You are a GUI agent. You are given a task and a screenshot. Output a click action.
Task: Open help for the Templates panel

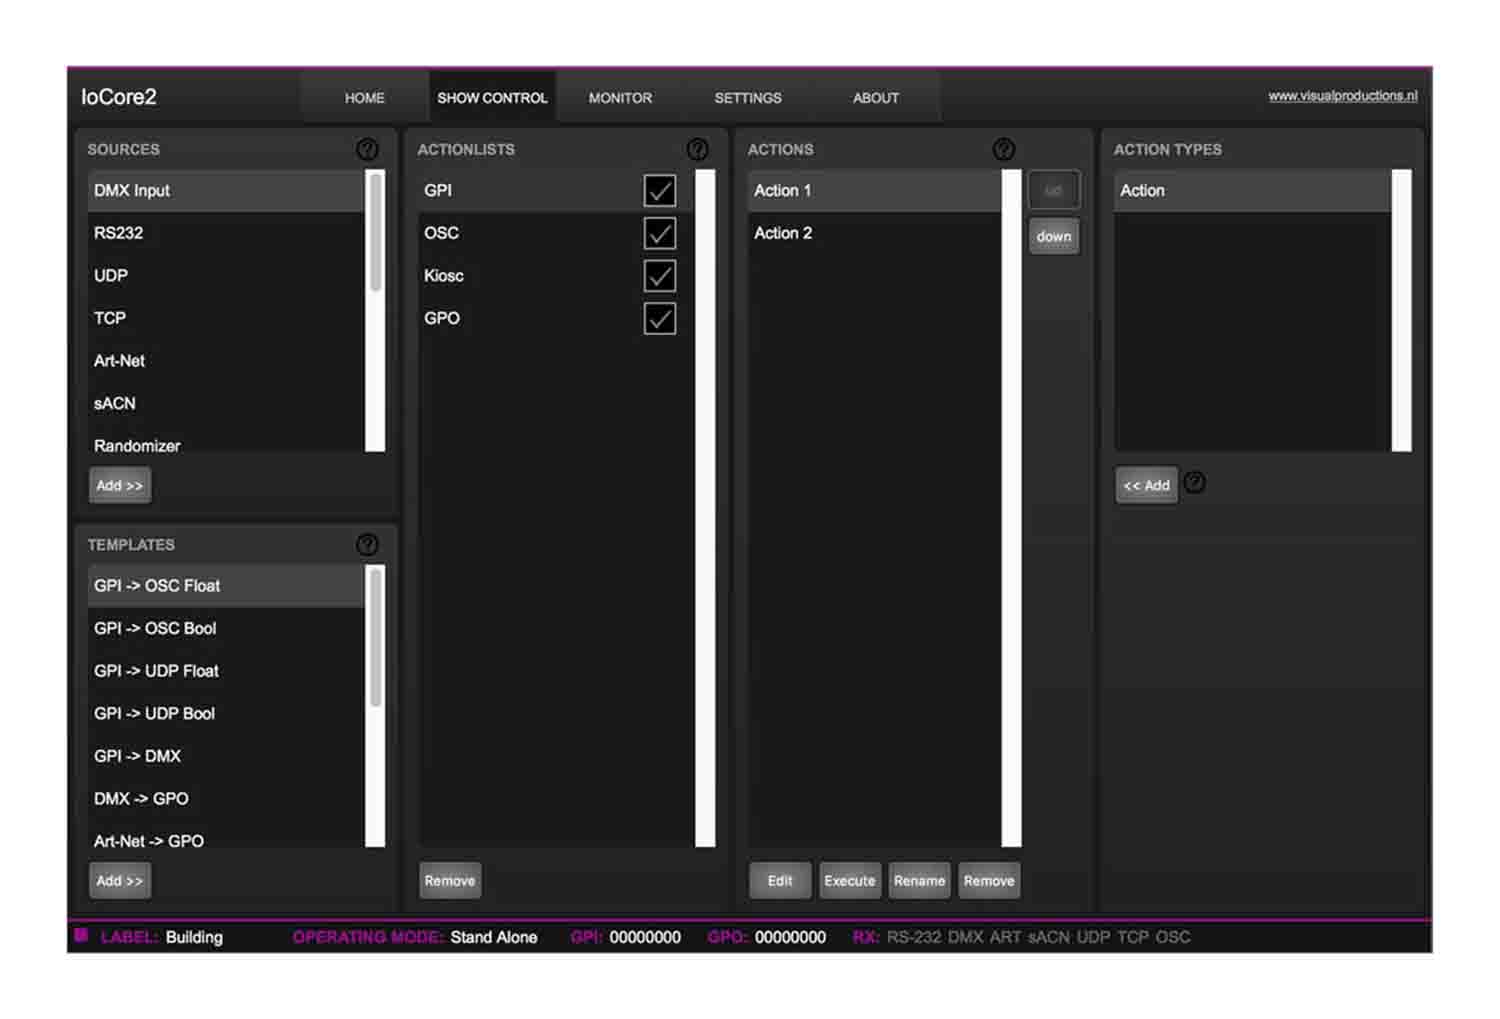(367, 544)
